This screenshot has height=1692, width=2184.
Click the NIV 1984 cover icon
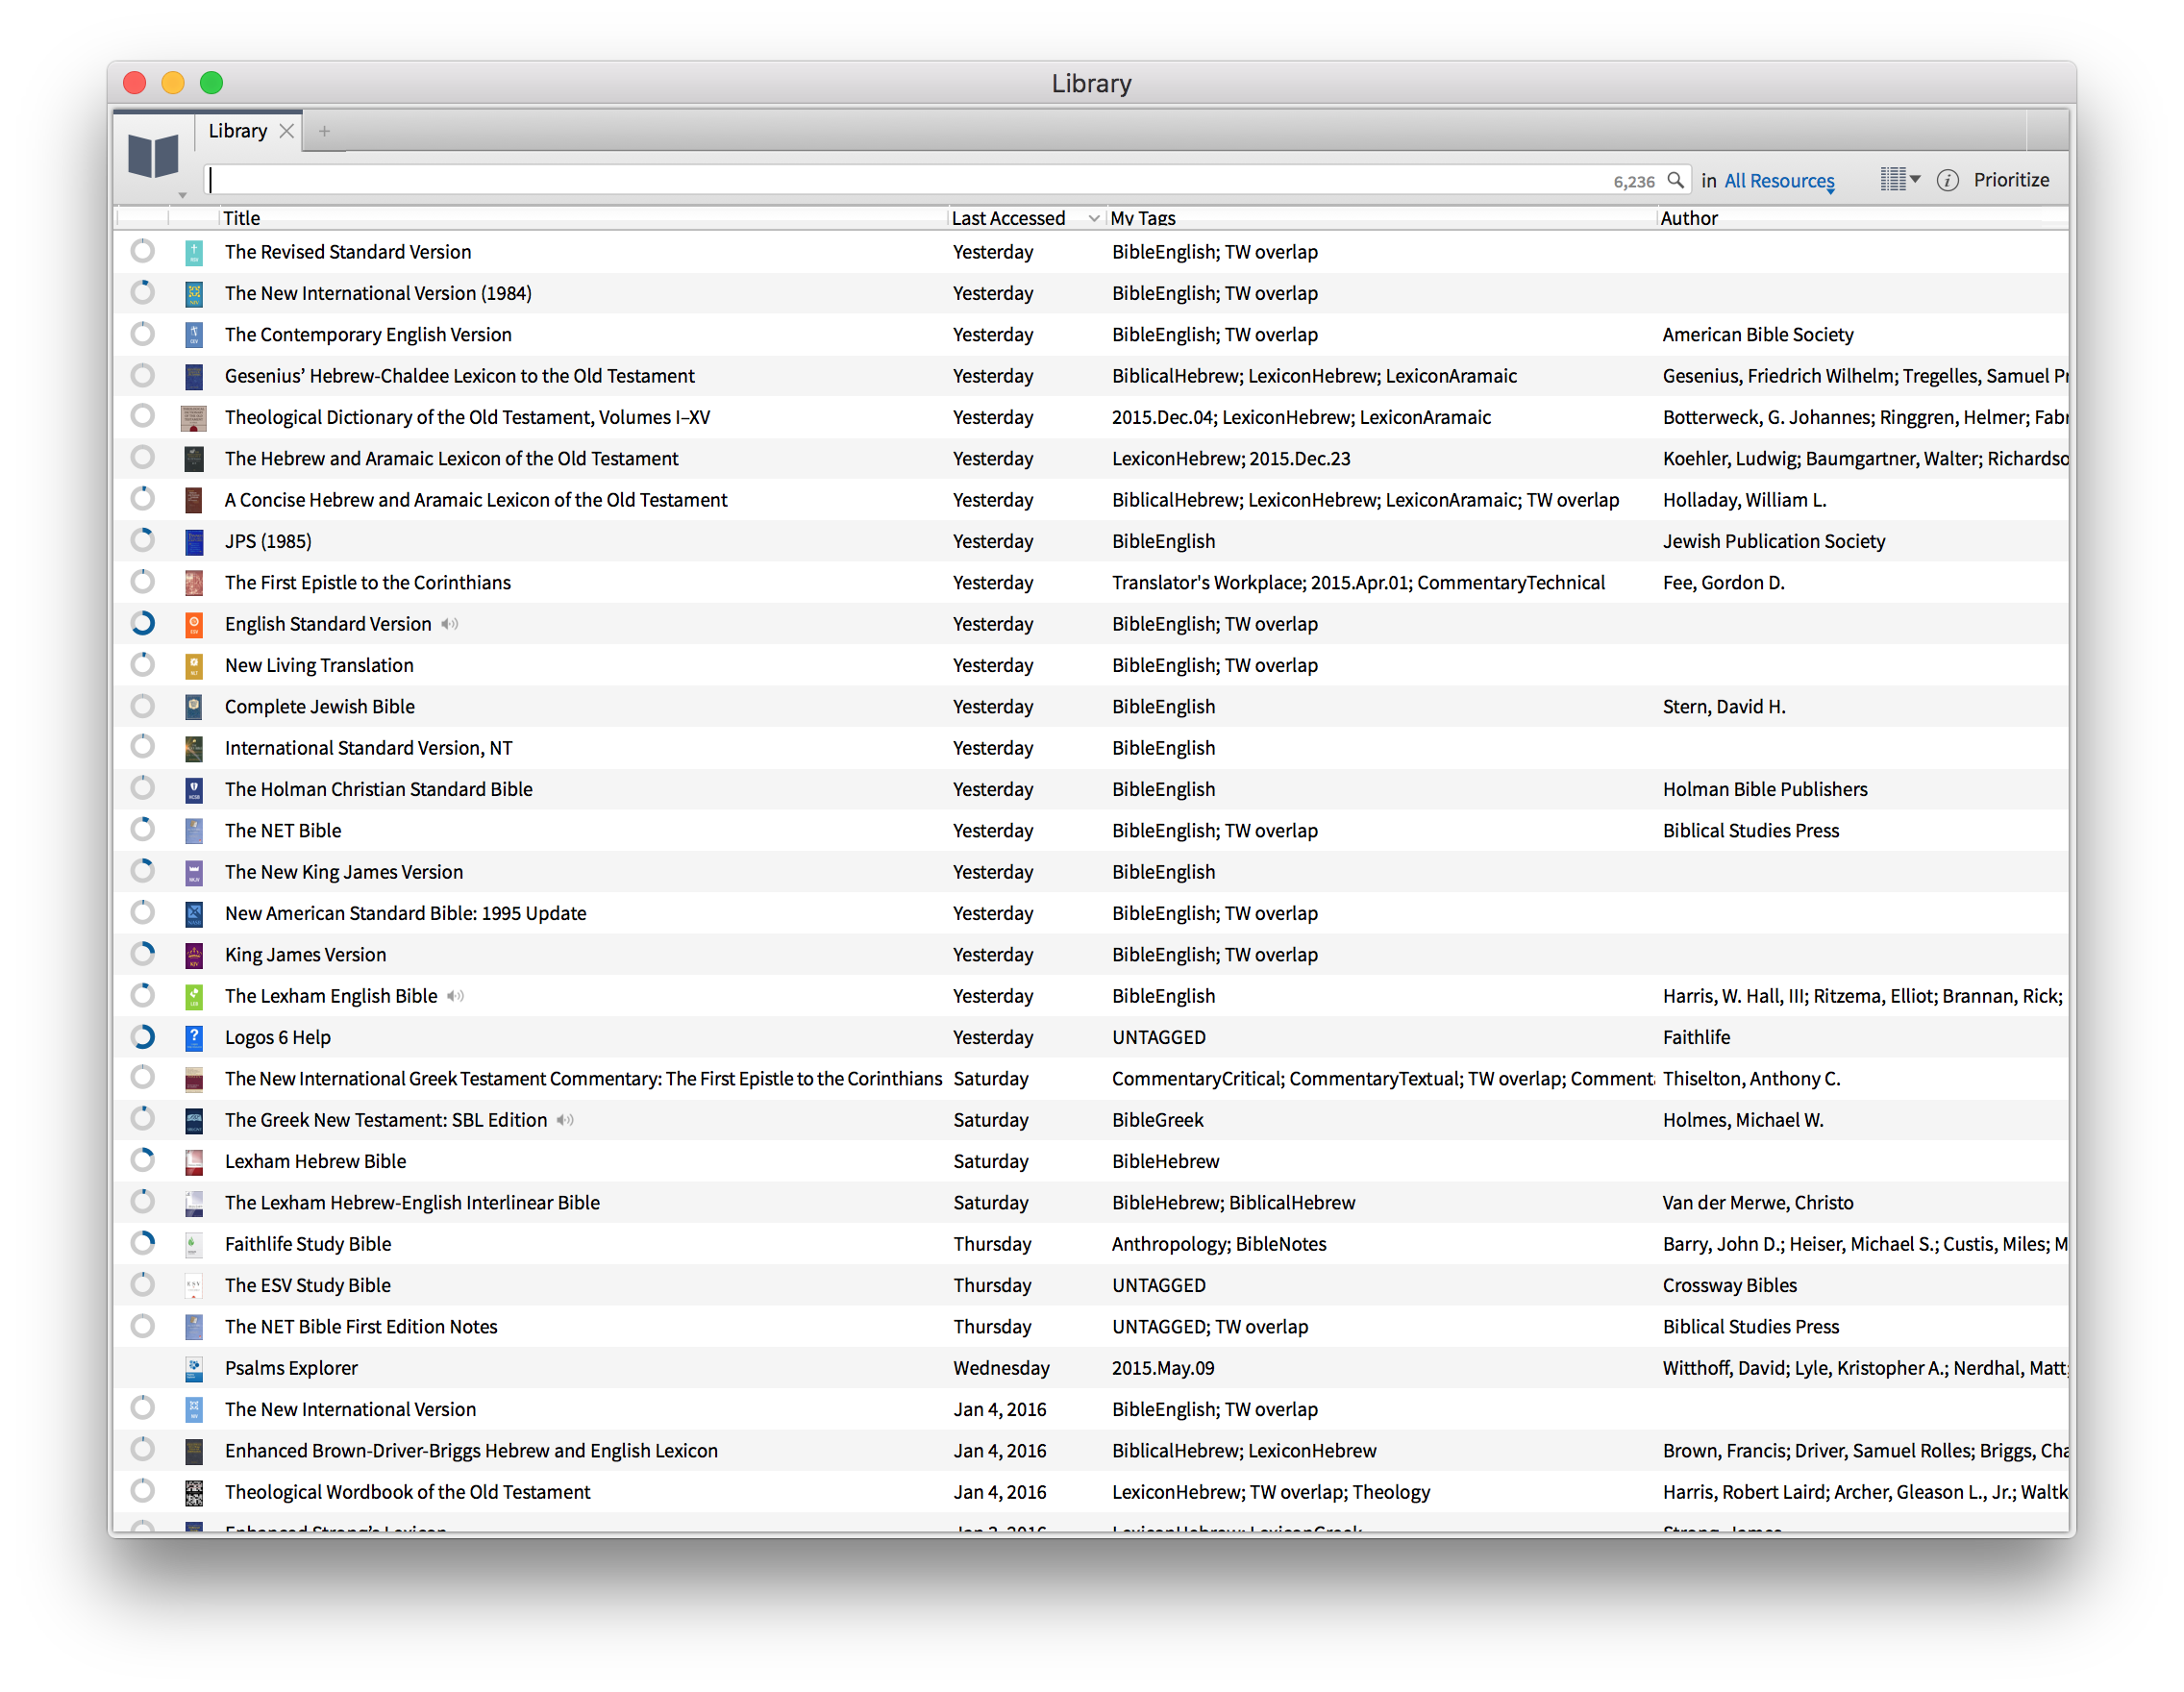[194, 294]
